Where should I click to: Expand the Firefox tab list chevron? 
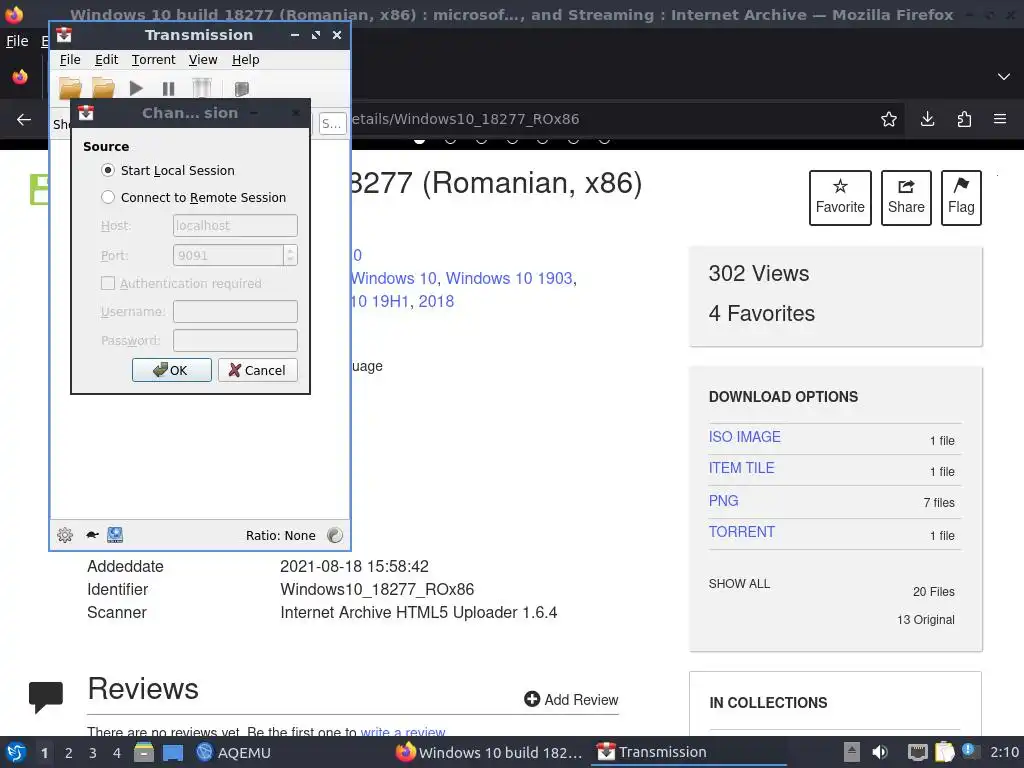pos(1004,76)
